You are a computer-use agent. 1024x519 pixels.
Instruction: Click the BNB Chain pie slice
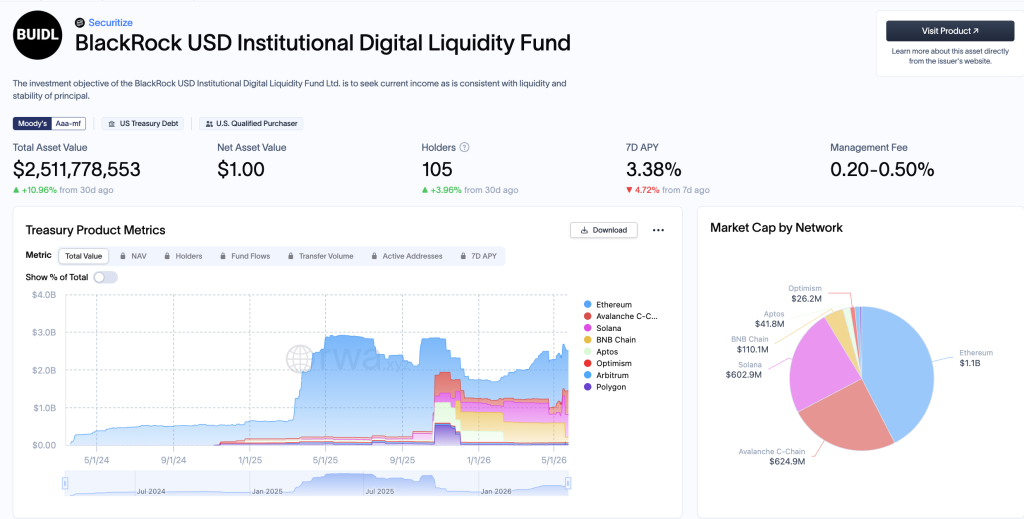[837, 324]
